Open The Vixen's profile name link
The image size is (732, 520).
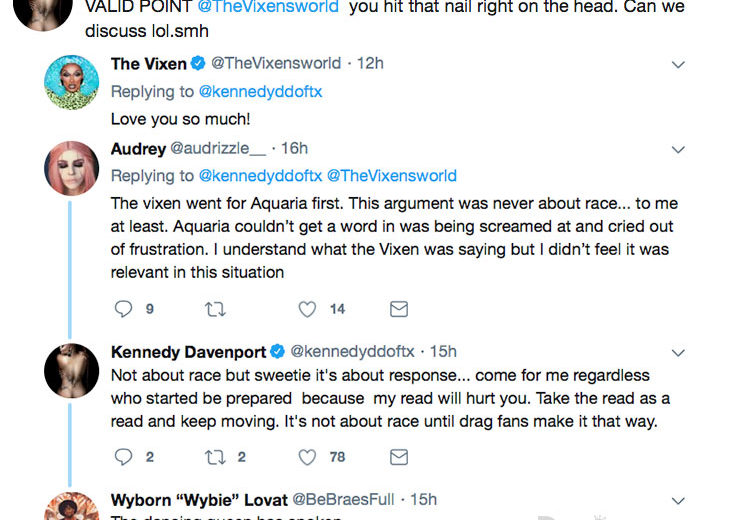pyautogui.click(x=148, y=63)
